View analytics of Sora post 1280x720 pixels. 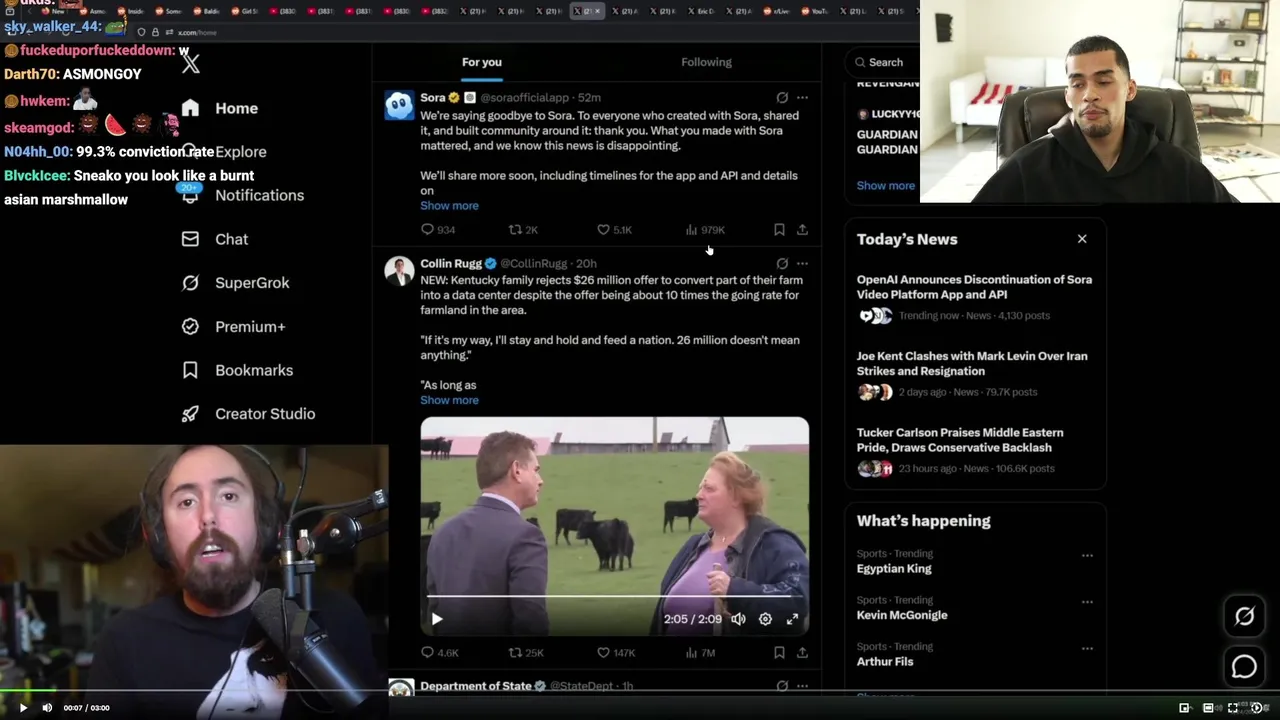[705, 230]
